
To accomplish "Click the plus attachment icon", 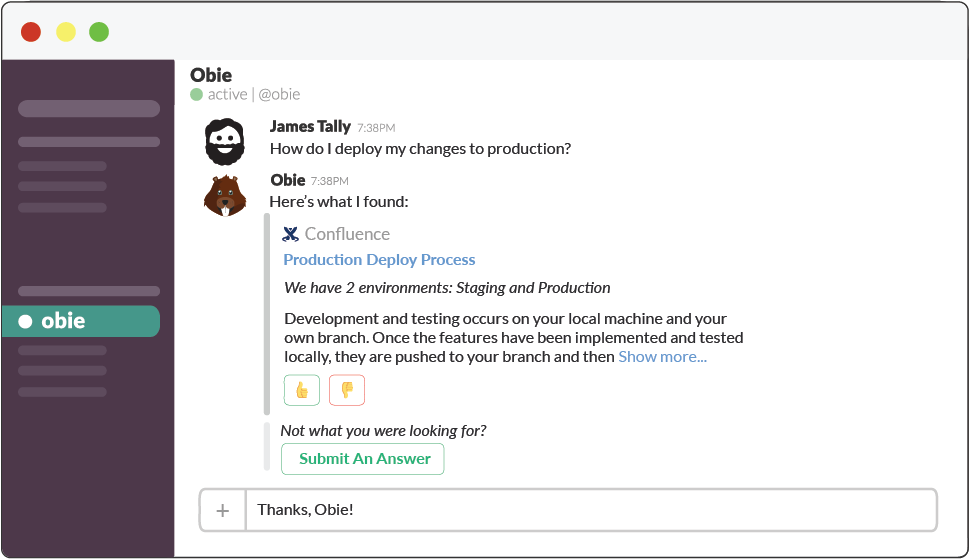I will (x=222, y=511).
